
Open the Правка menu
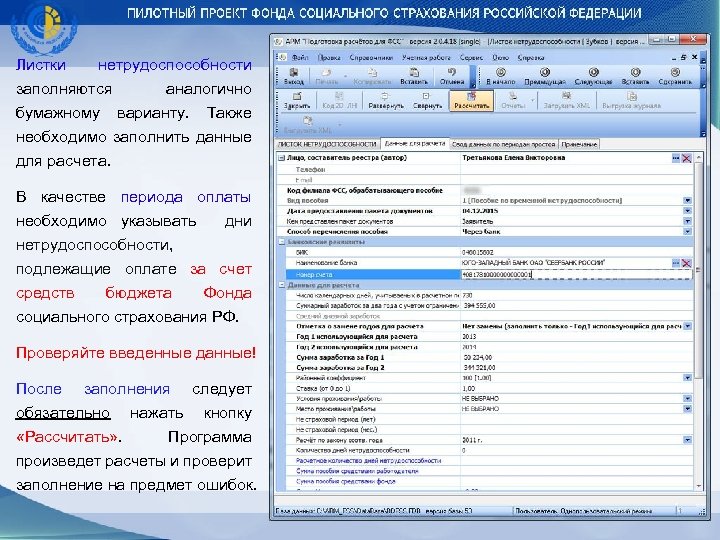coord(329,57)
